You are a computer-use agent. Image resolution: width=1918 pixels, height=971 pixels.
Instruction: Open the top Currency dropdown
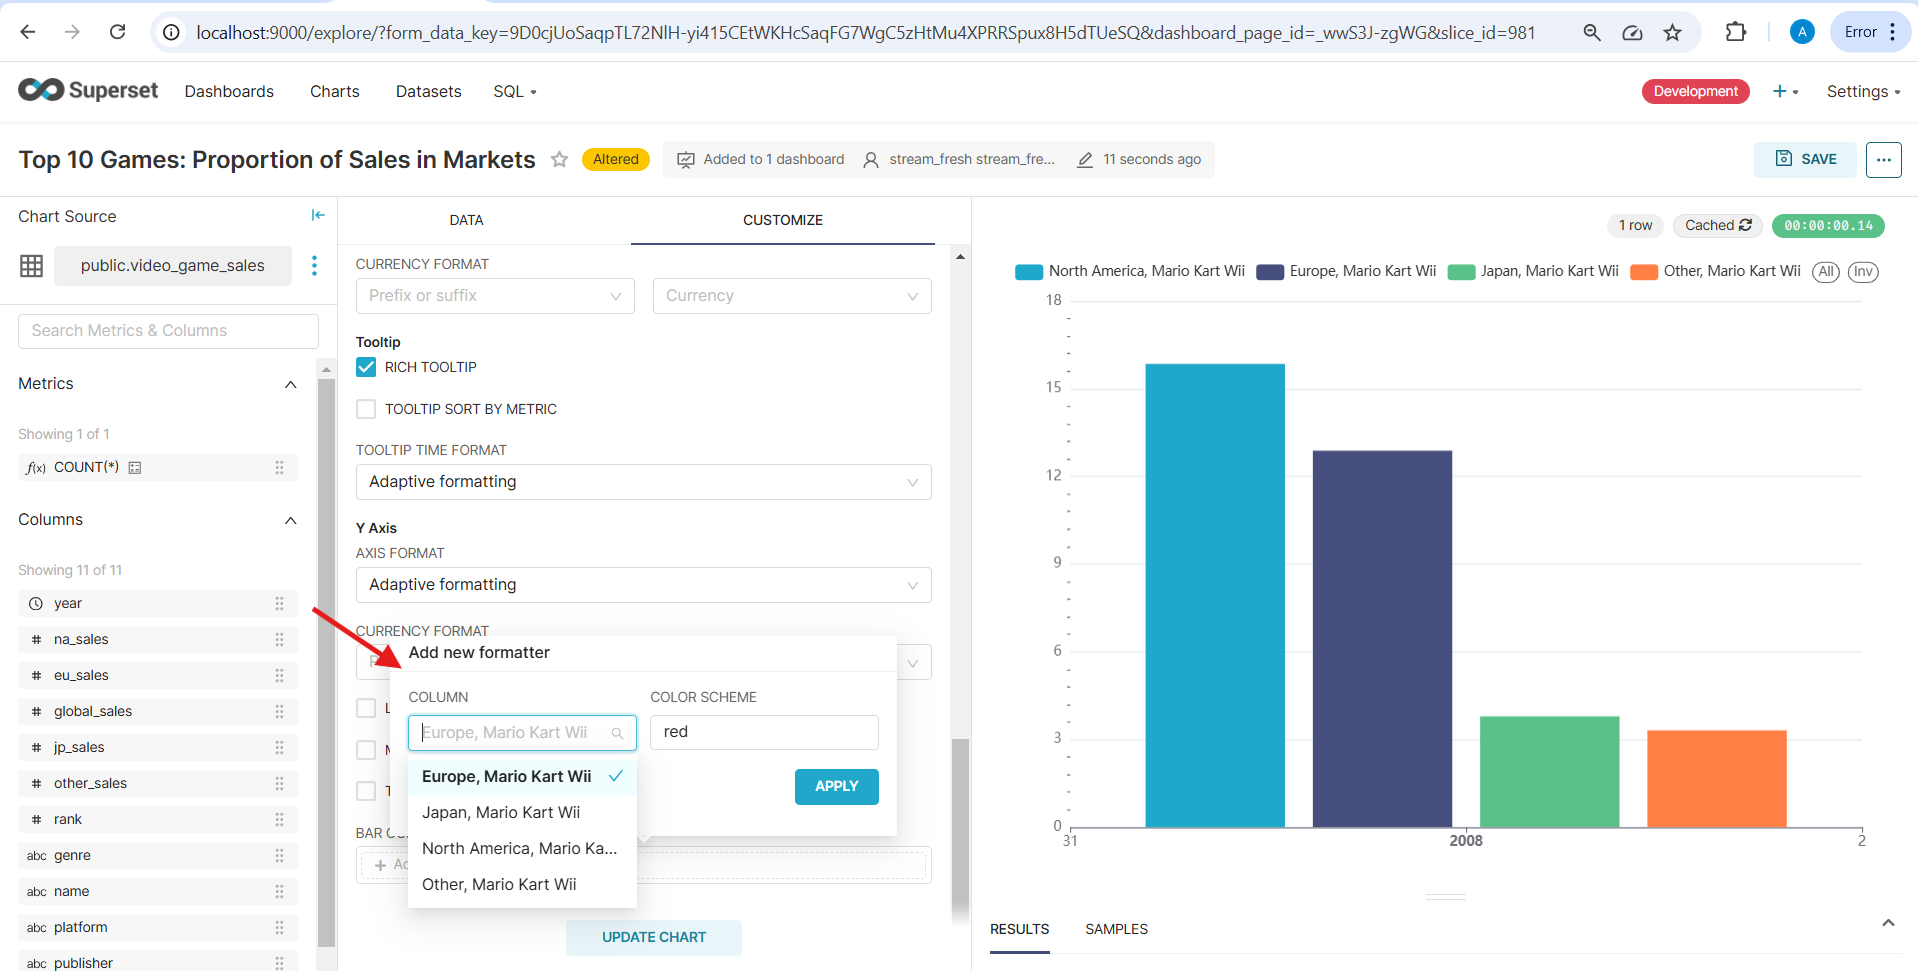point(792,296)
